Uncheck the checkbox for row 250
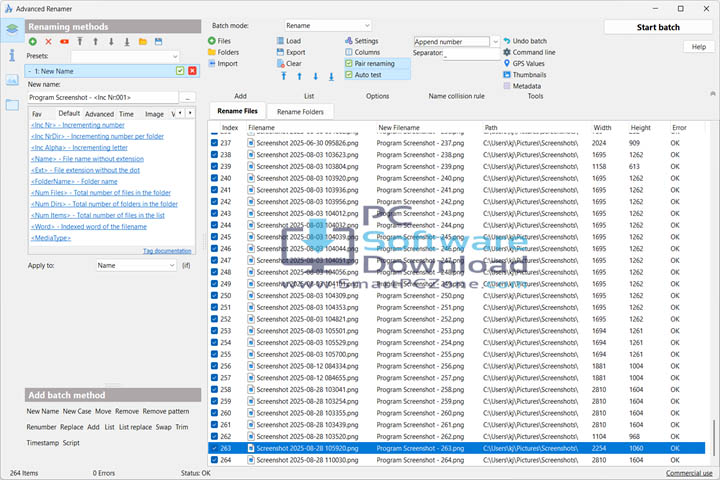 (x=214, y=296)
